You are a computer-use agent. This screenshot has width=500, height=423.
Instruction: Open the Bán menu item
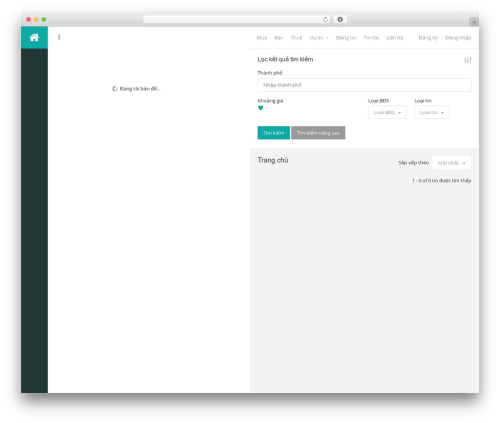pos(279,38)
